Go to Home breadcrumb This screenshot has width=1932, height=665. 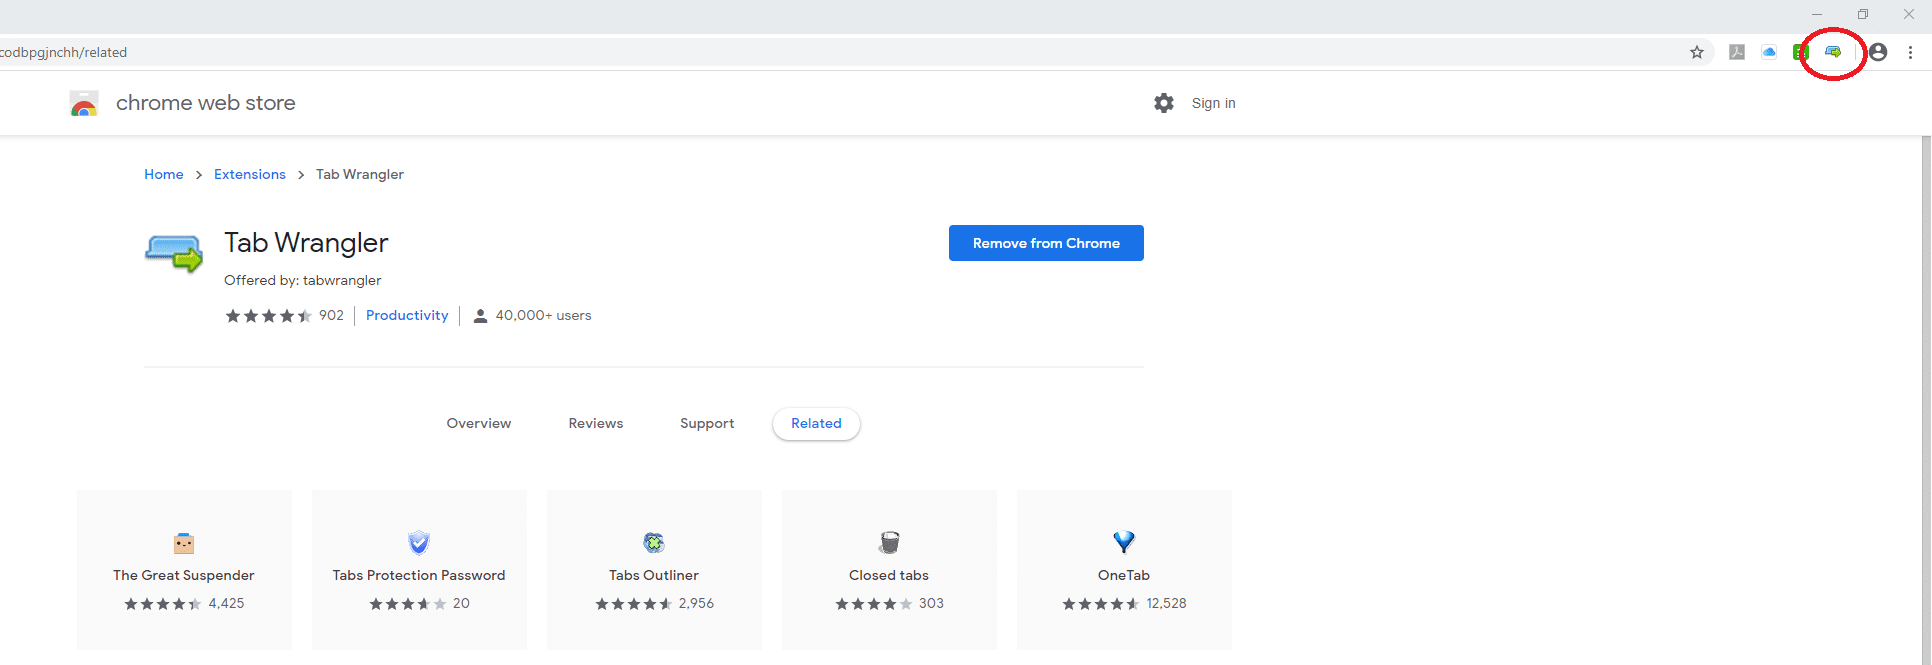pos(164,174)
